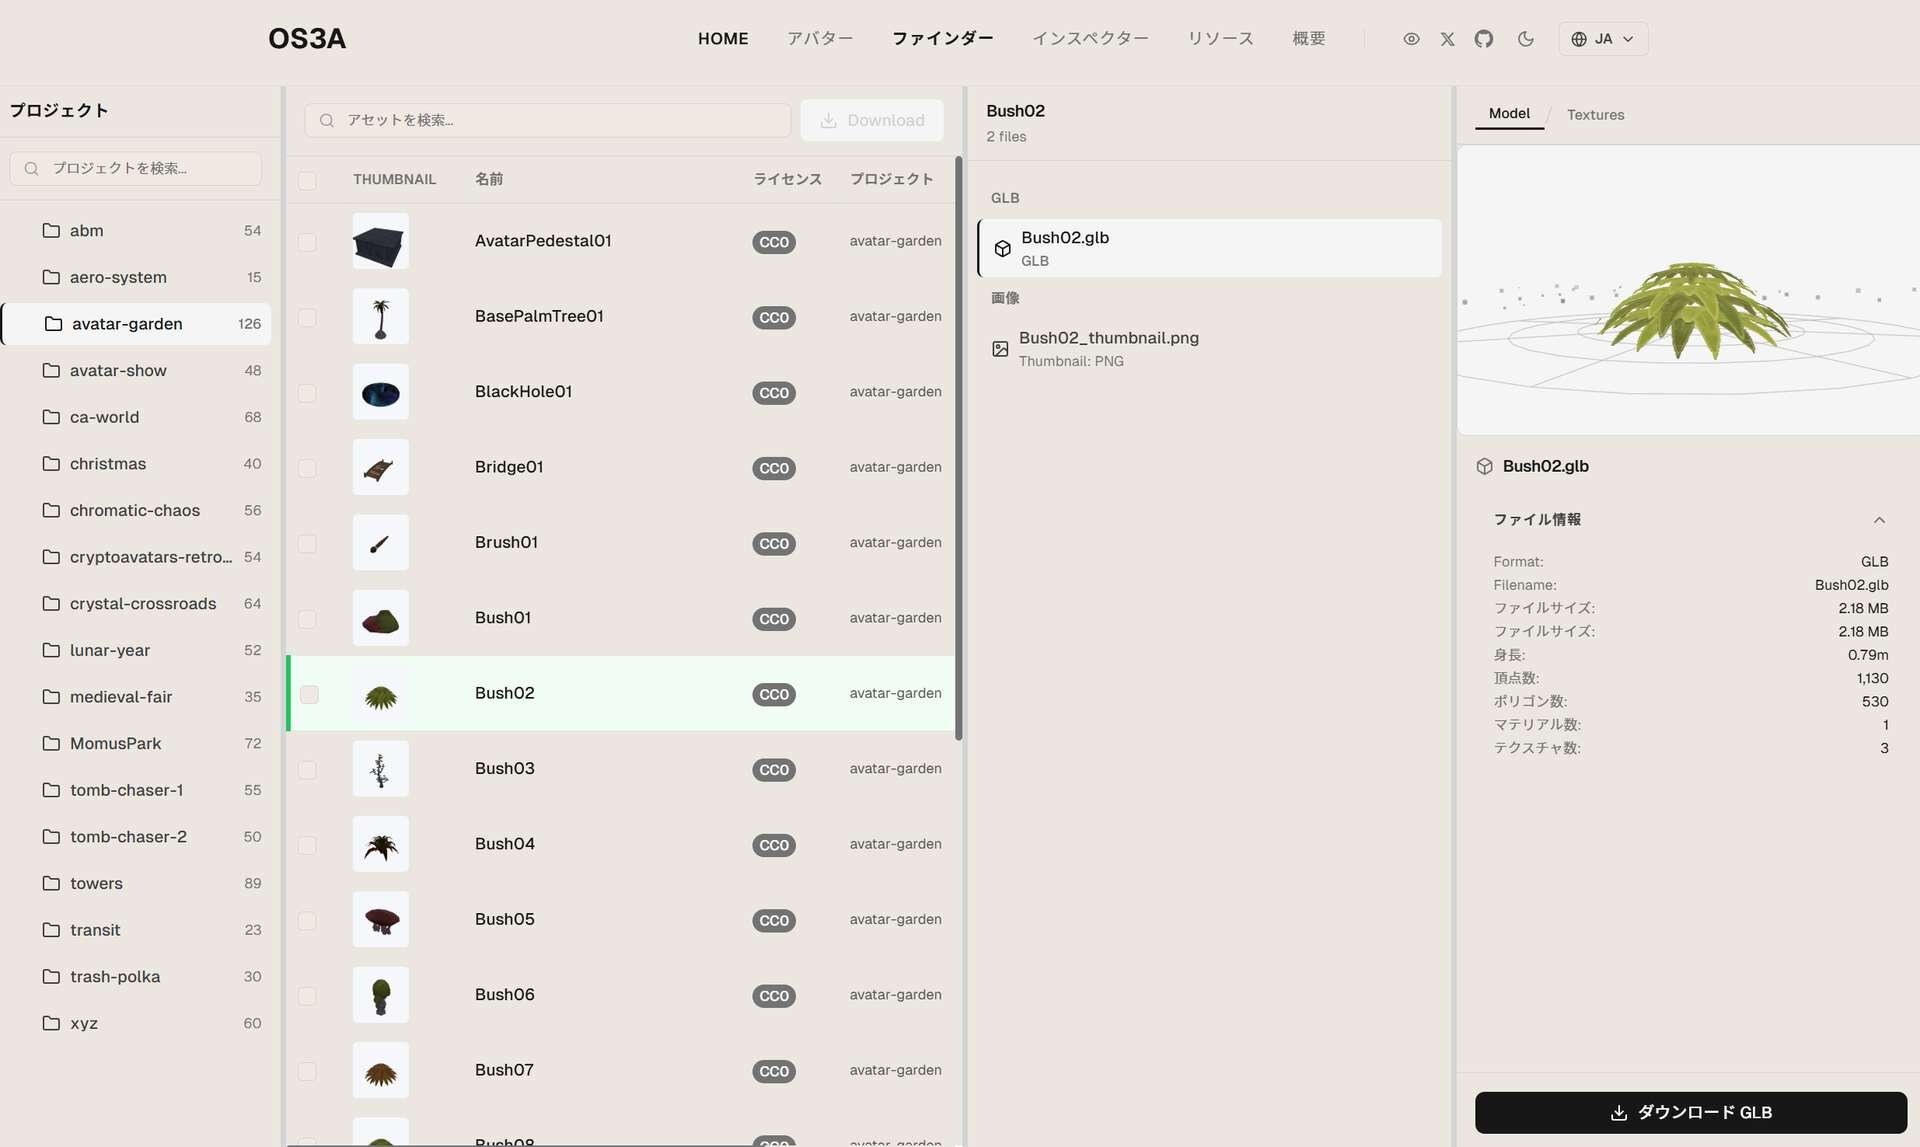Image resolution: width=1920 pixels, height=1147 pixels.
Task: Open the medieval-fair project folder
Action: tap(121, 697)
